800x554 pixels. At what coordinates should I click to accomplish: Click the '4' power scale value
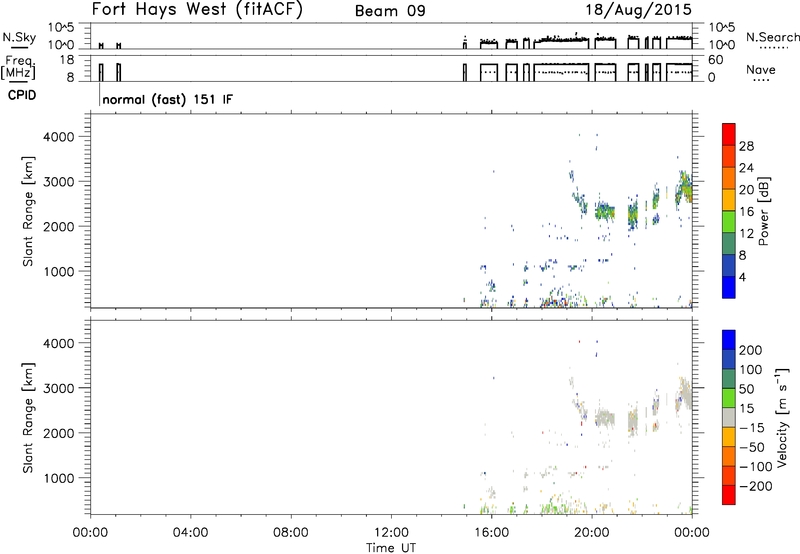click(742, 277)
